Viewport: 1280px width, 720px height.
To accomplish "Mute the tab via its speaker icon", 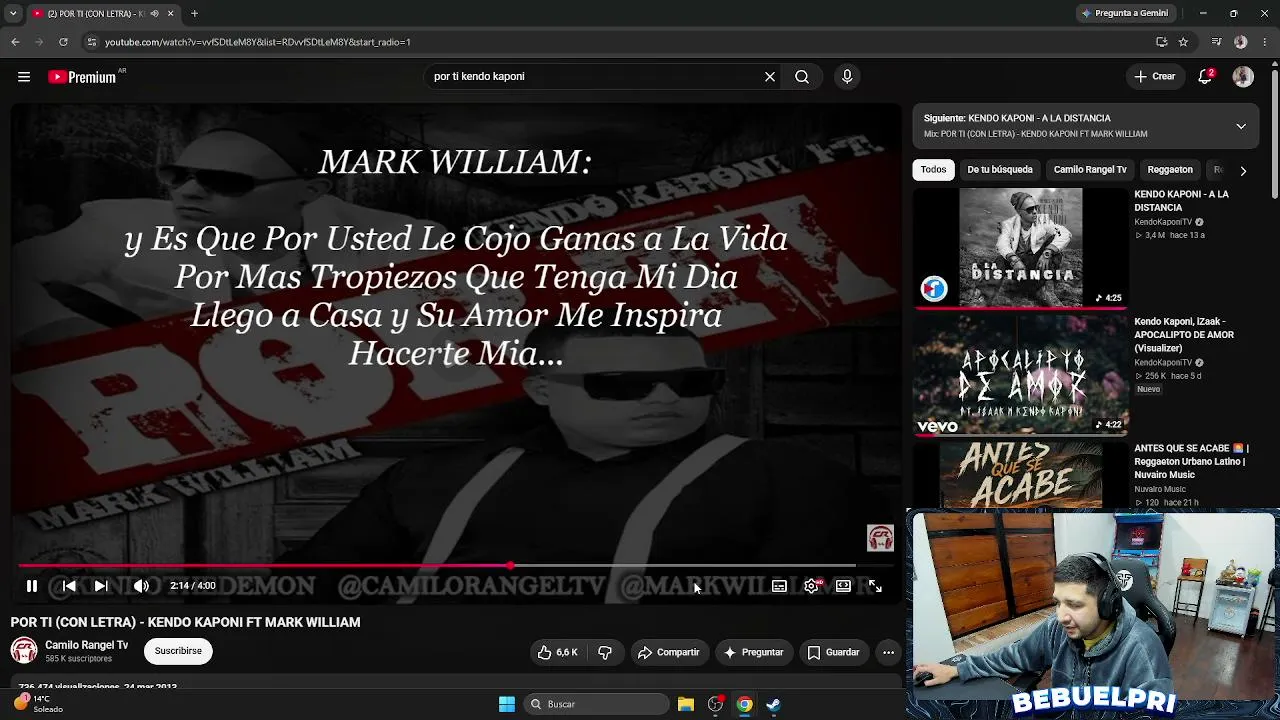I will (154, 14).
